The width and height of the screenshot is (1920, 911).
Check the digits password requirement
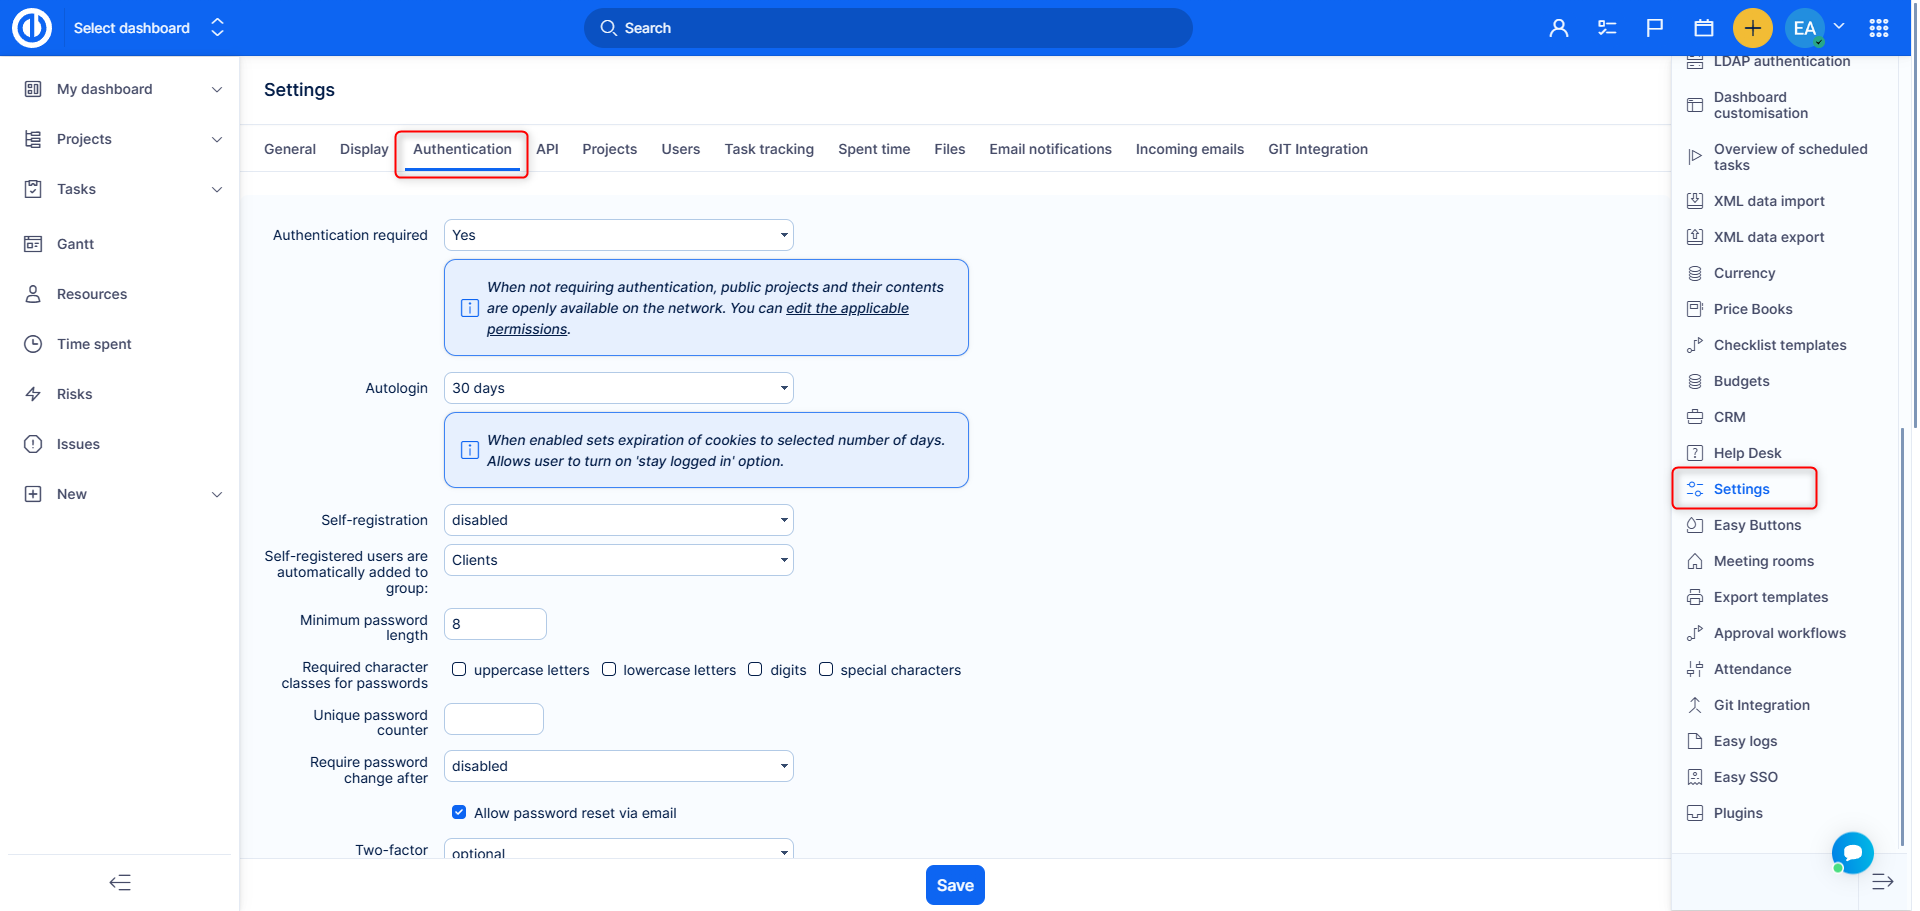[755, 670]
